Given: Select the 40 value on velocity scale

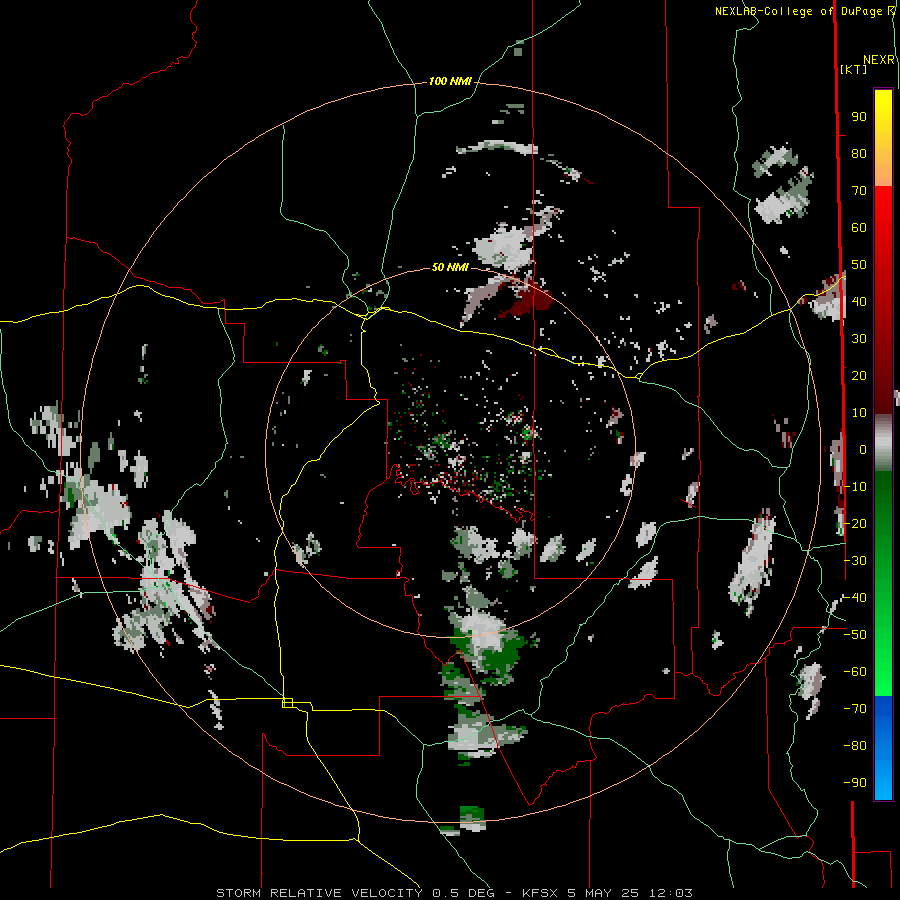Looking at the screenshot, I should tap(859, 302).
